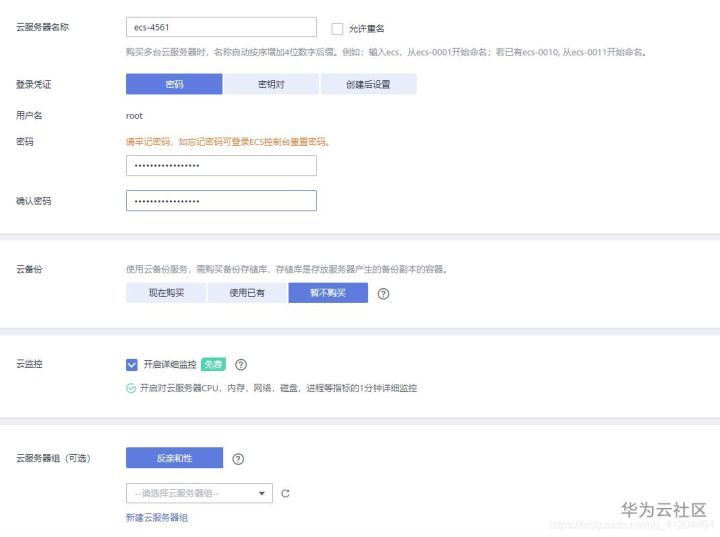The height and width of the screenshot is (537, 720).
Task: Open 新建云服务器组 link
Action: (x=157, y=518)
